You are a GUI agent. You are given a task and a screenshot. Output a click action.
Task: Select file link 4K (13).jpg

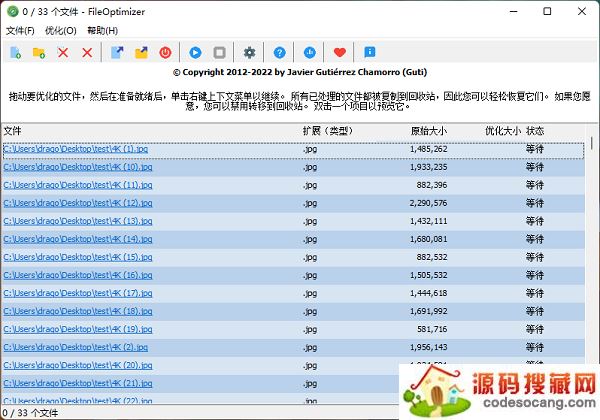point(78,221)
